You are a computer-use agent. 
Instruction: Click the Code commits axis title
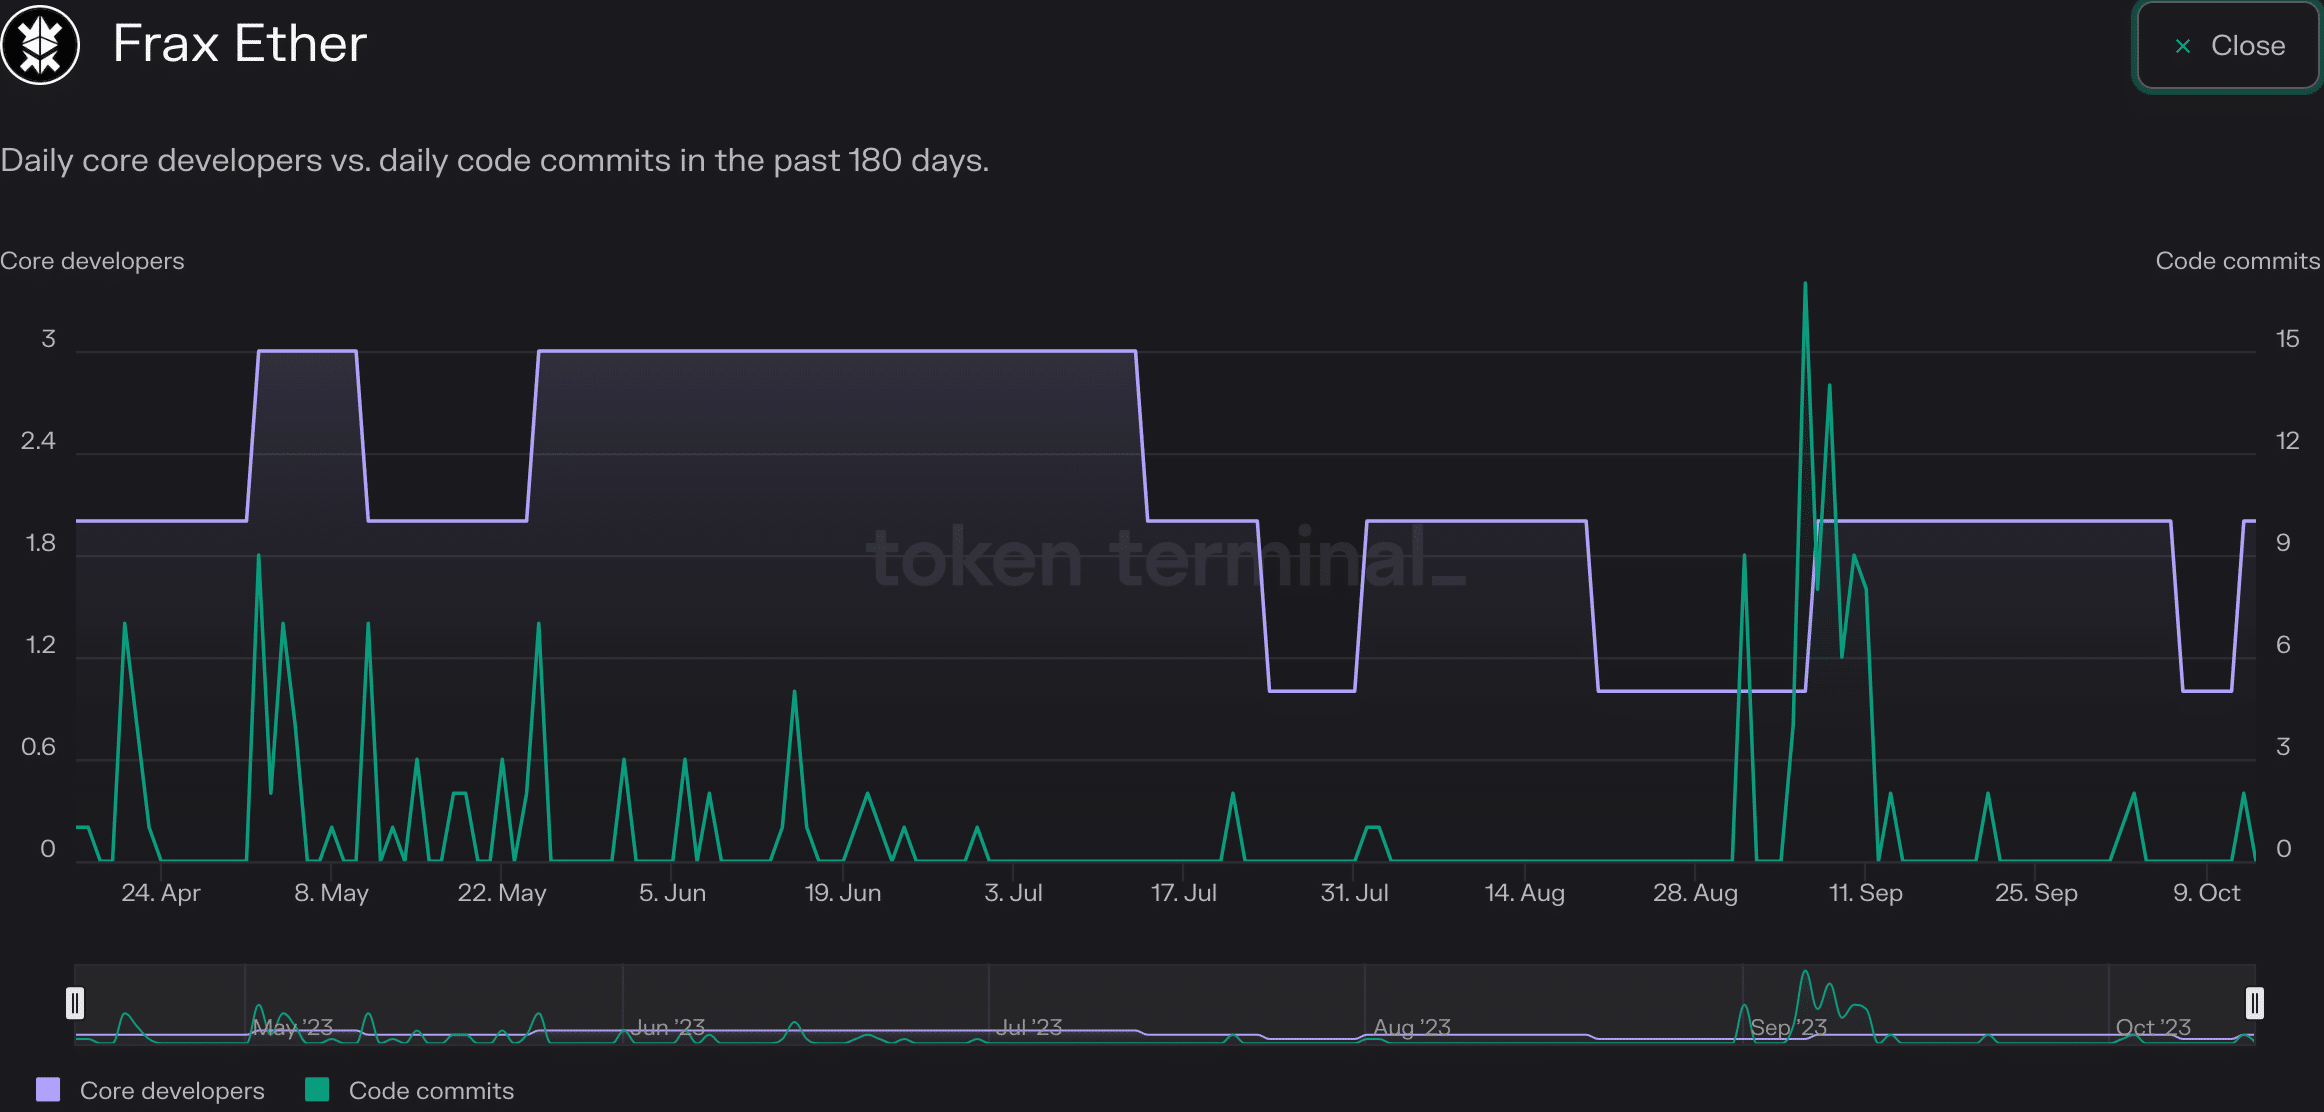2237,261
